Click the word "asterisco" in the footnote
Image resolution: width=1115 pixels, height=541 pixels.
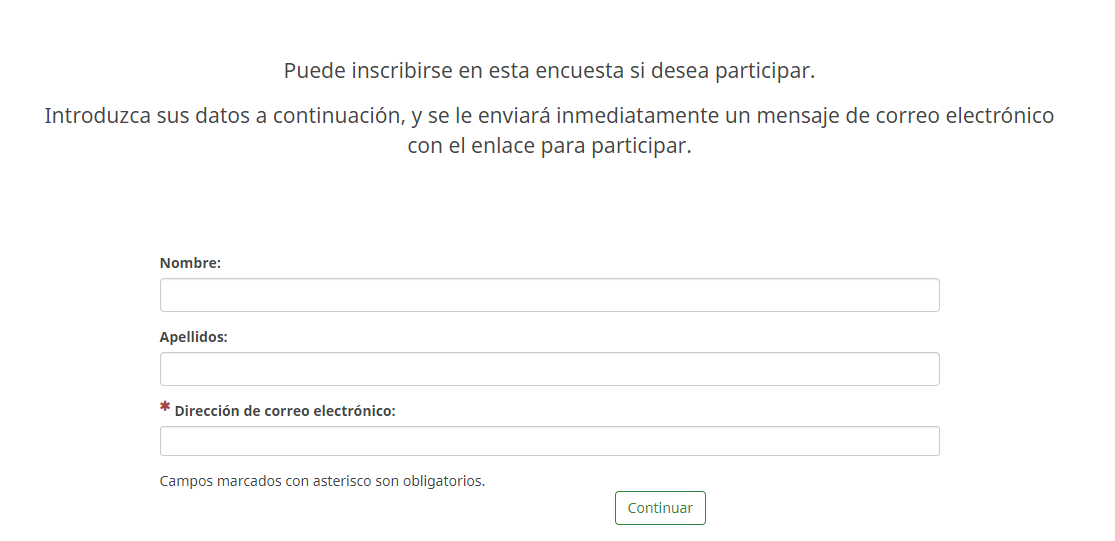click(339, 481)
